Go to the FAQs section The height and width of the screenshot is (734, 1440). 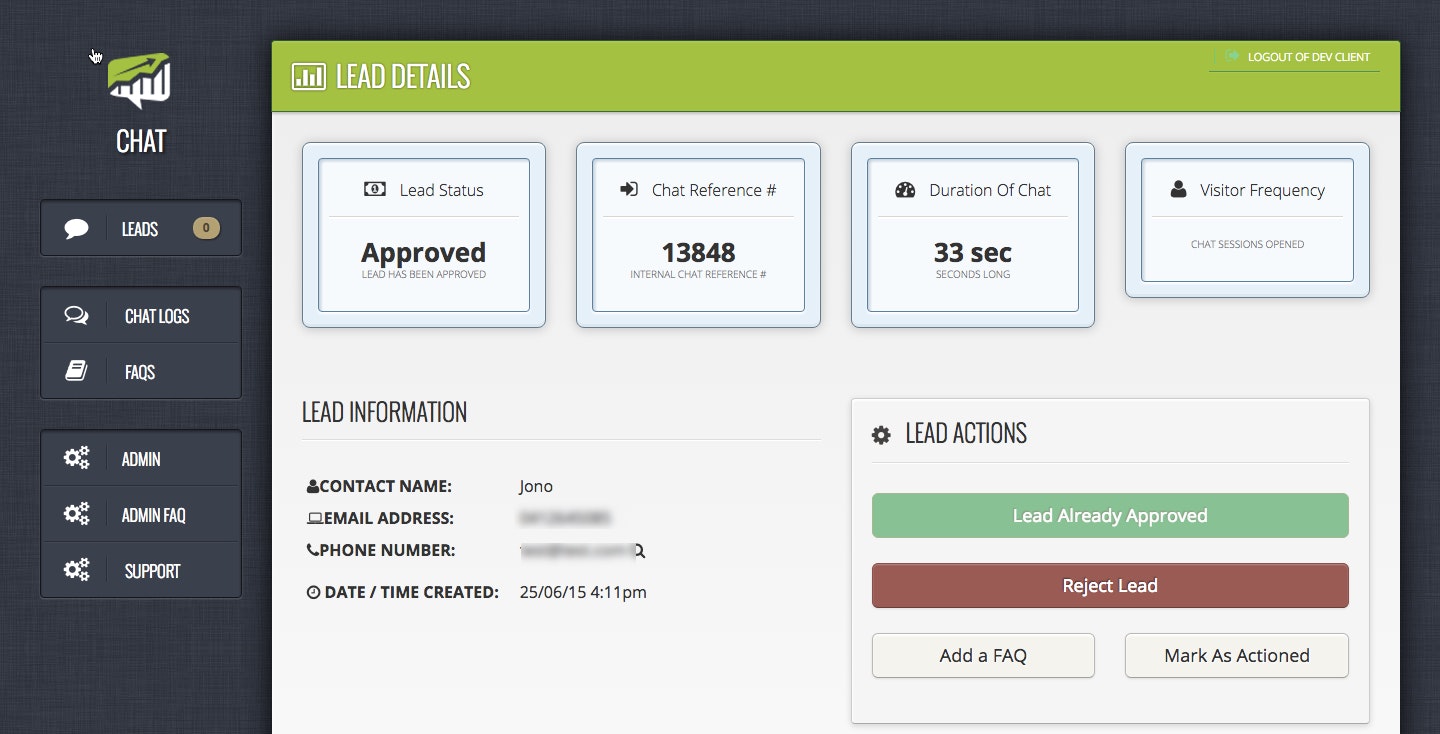141,371
